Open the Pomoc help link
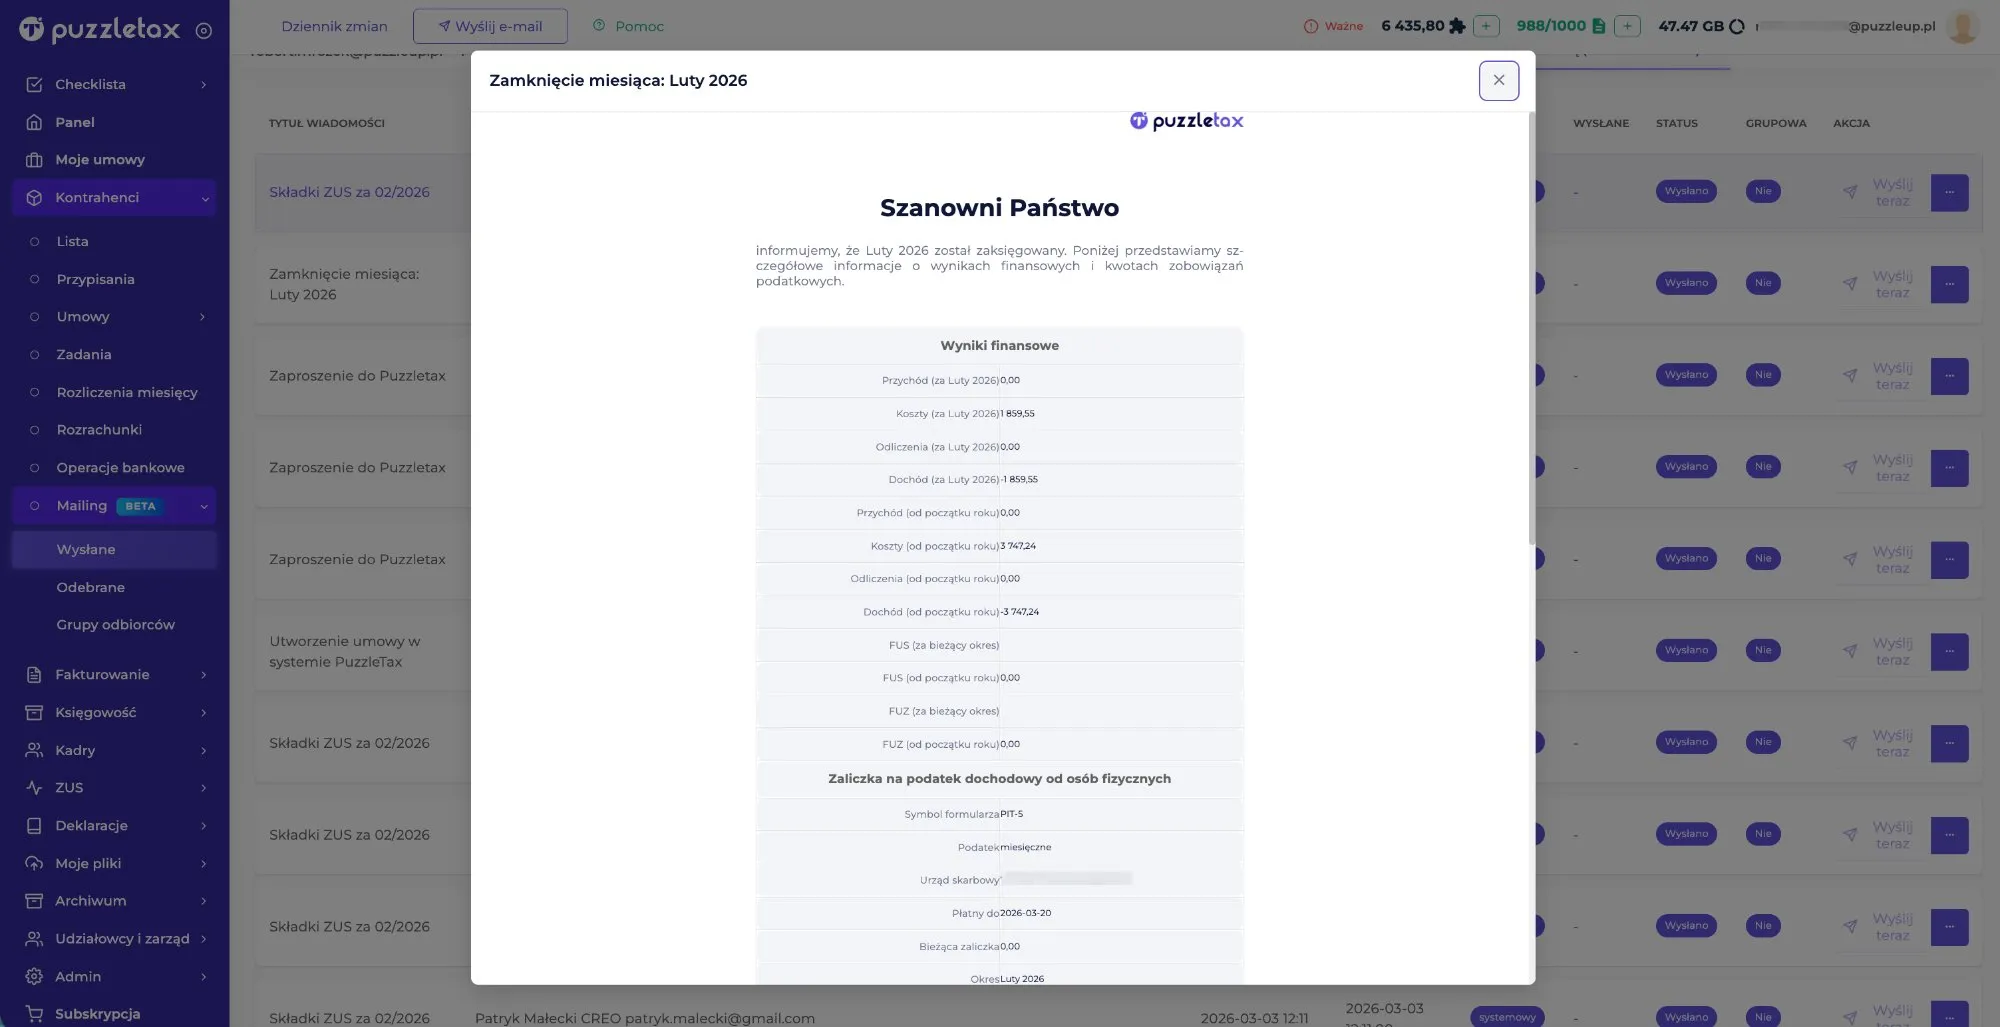This screenshot has height=1027, width=2000. pyautogui.click(x=628, y=26)
